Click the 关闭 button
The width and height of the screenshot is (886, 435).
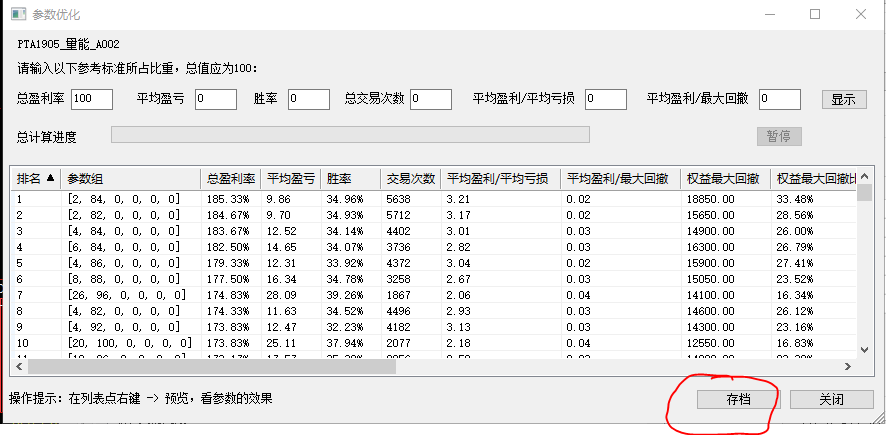831,399
